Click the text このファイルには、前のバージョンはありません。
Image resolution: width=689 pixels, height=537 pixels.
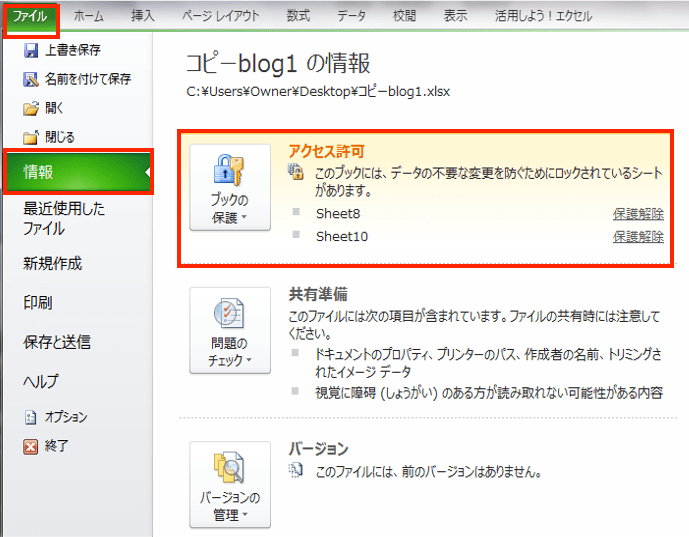click(x=428, y=472)
